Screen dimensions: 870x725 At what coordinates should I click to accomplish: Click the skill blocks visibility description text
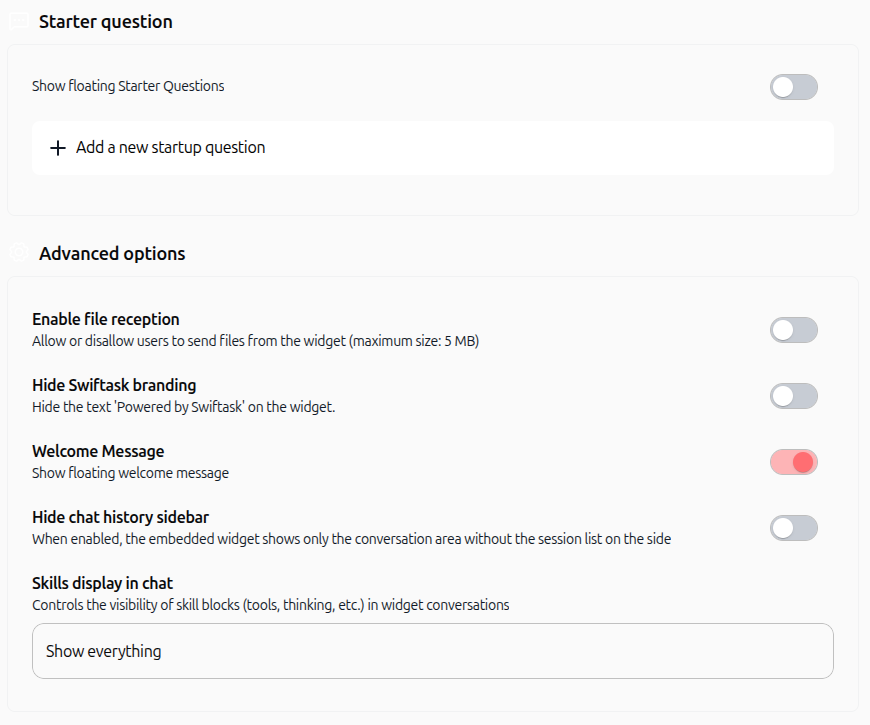click(x=270, y=605)
